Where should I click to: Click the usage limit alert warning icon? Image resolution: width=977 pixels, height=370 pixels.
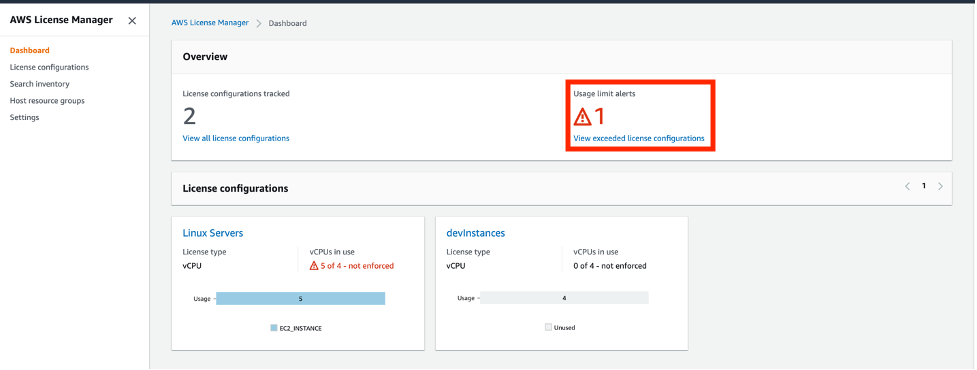pos(582,116)
